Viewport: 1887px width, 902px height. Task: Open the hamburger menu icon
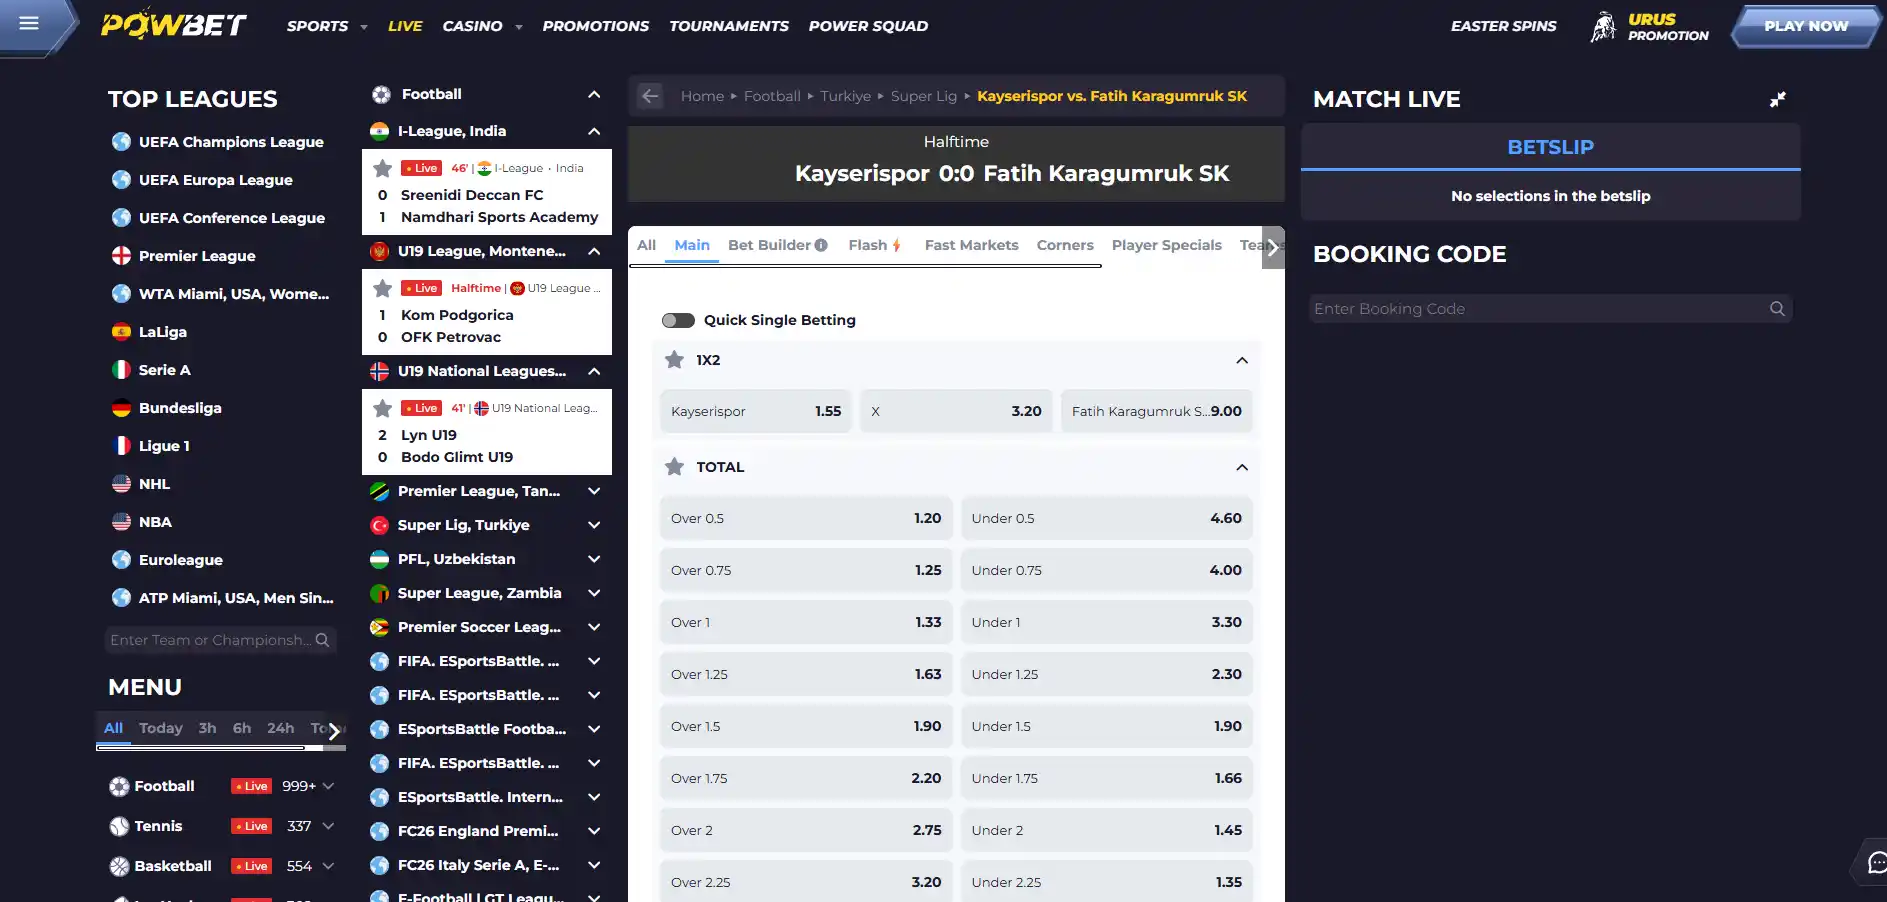[x=29, y=23]
